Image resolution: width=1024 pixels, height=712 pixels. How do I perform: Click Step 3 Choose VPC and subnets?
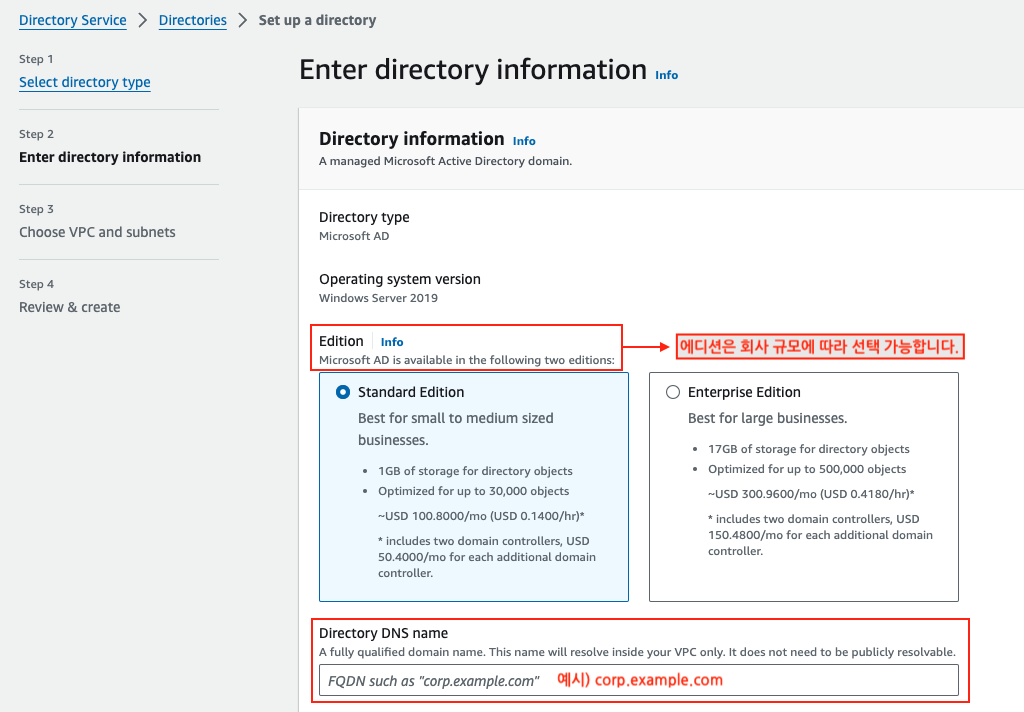click(97, 233)
